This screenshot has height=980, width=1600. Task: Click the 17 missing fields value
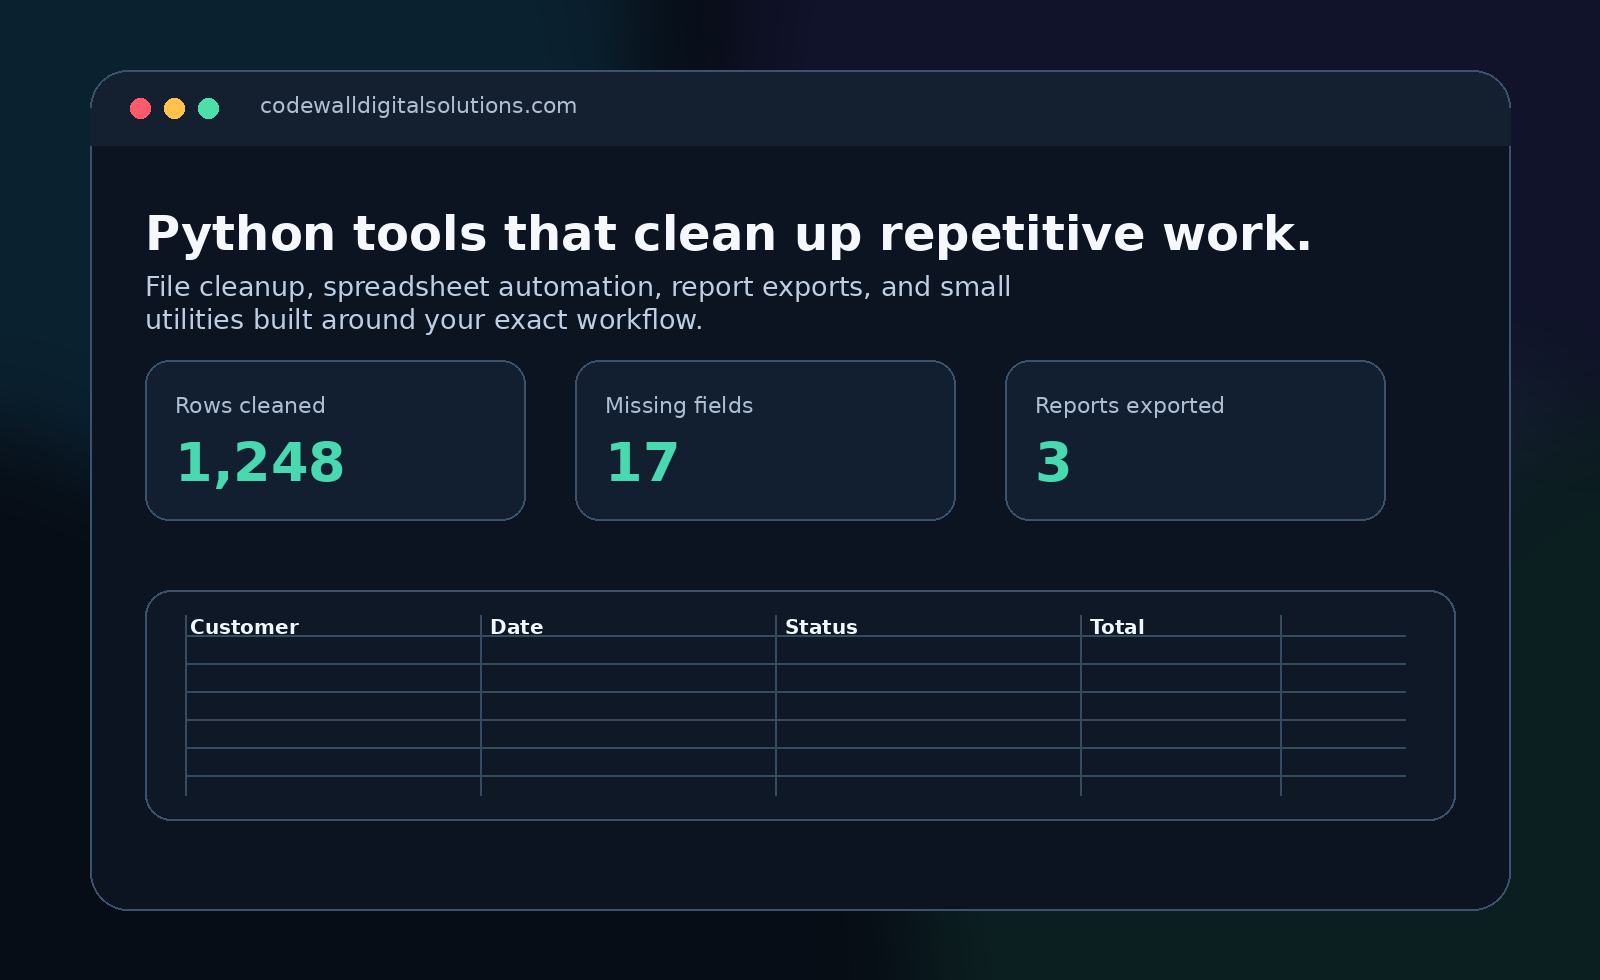[642, 463]
